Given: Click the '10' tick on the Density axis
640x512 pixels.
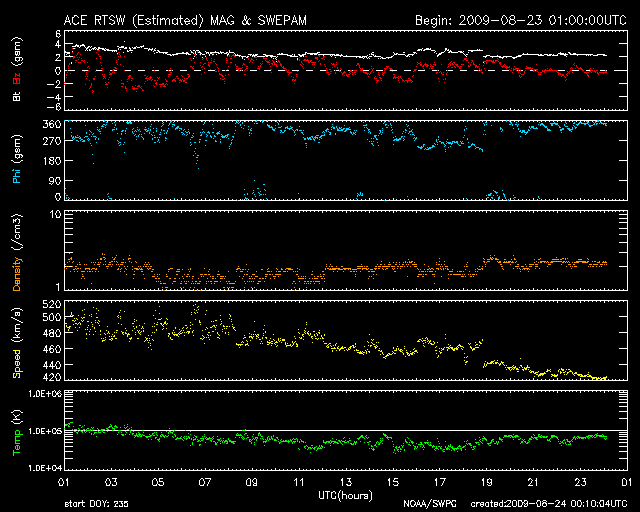Looking at the screenshot, I should [56, 214].
